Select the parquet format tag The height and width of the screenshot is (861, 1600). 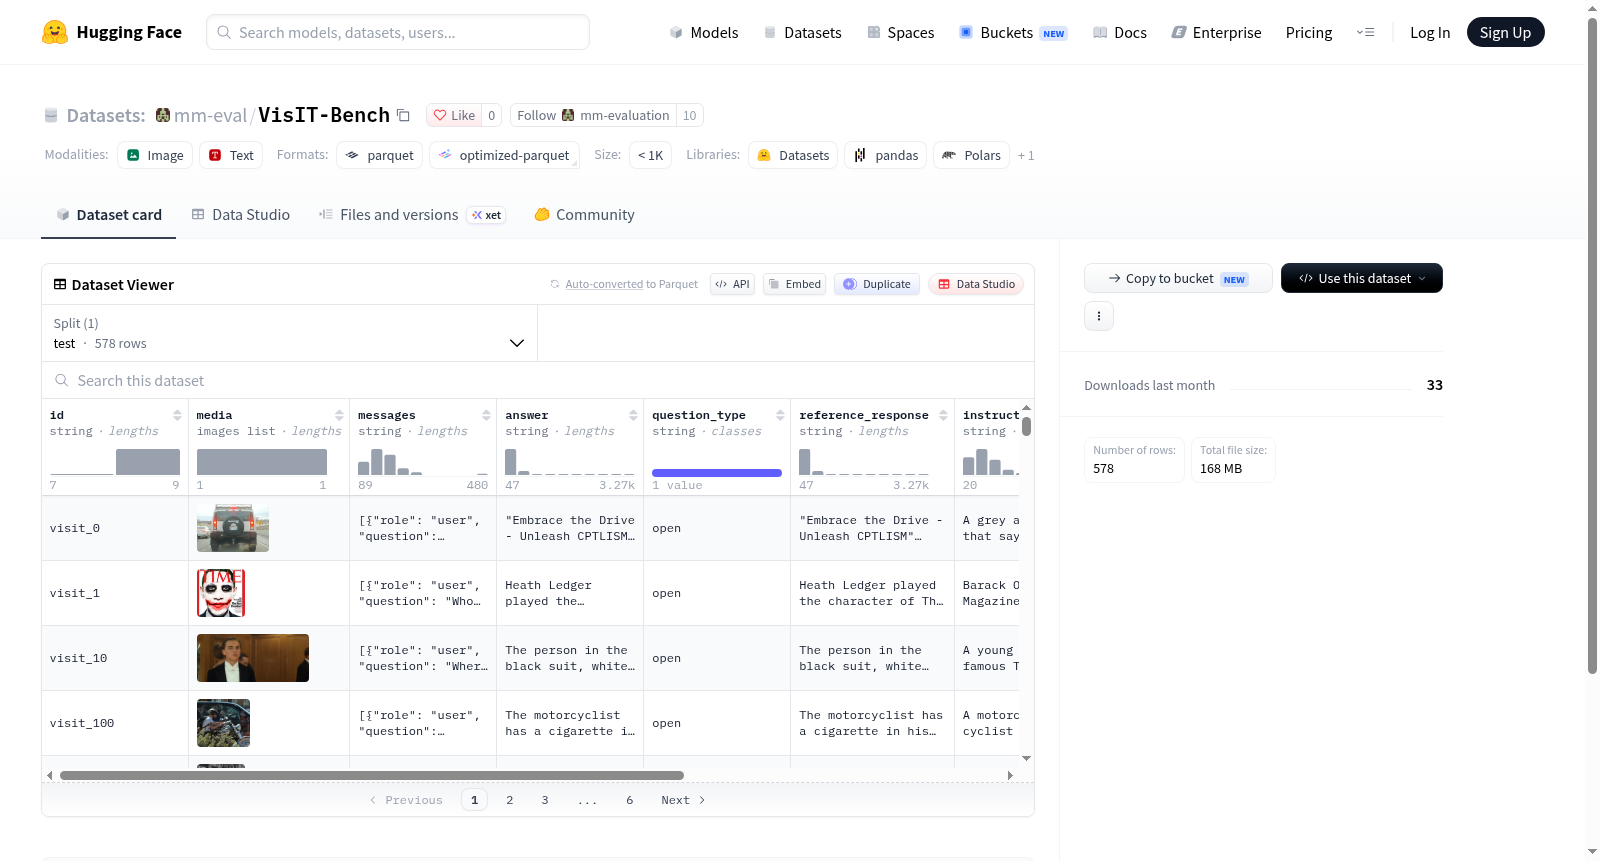tap(379, 155)
